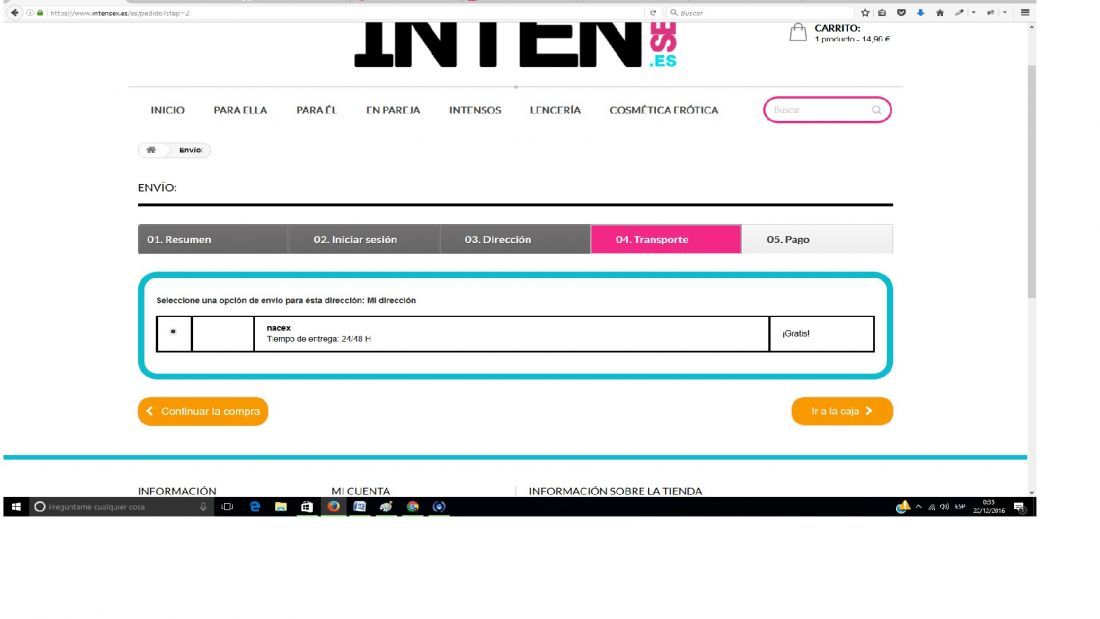Click the Cortana microphone icon

pos(203,507)
